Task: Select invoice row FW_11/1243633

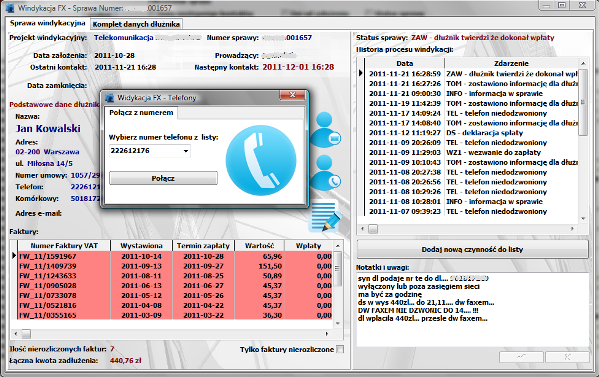Action: [175, 276]
